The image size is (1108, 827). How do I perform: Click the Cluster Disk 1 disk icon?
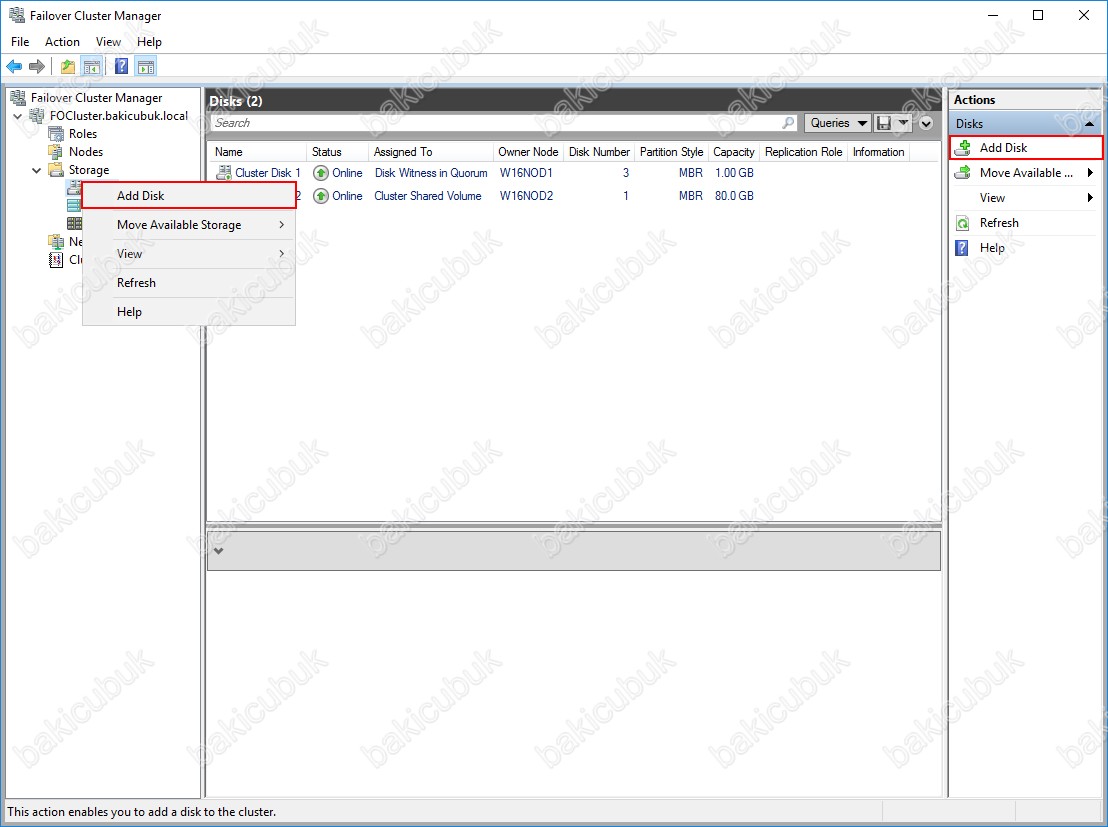pos(224,172)
